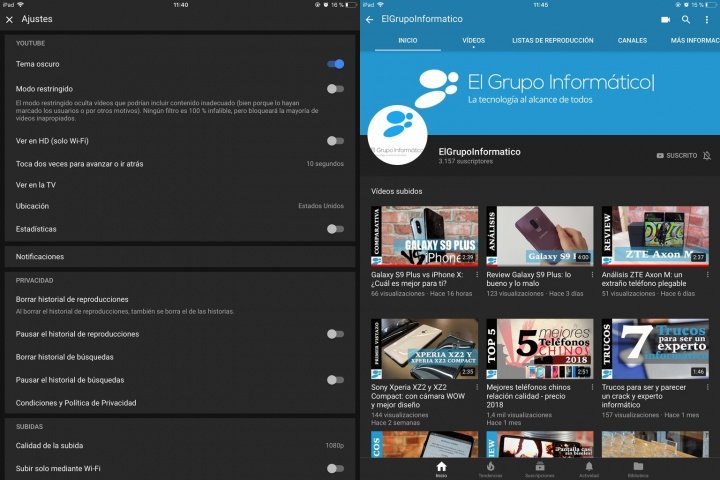Viewport: 720px width, 480px height.
Task: Tap the '3.157 suscriptores' count
Action: point(466,161)
